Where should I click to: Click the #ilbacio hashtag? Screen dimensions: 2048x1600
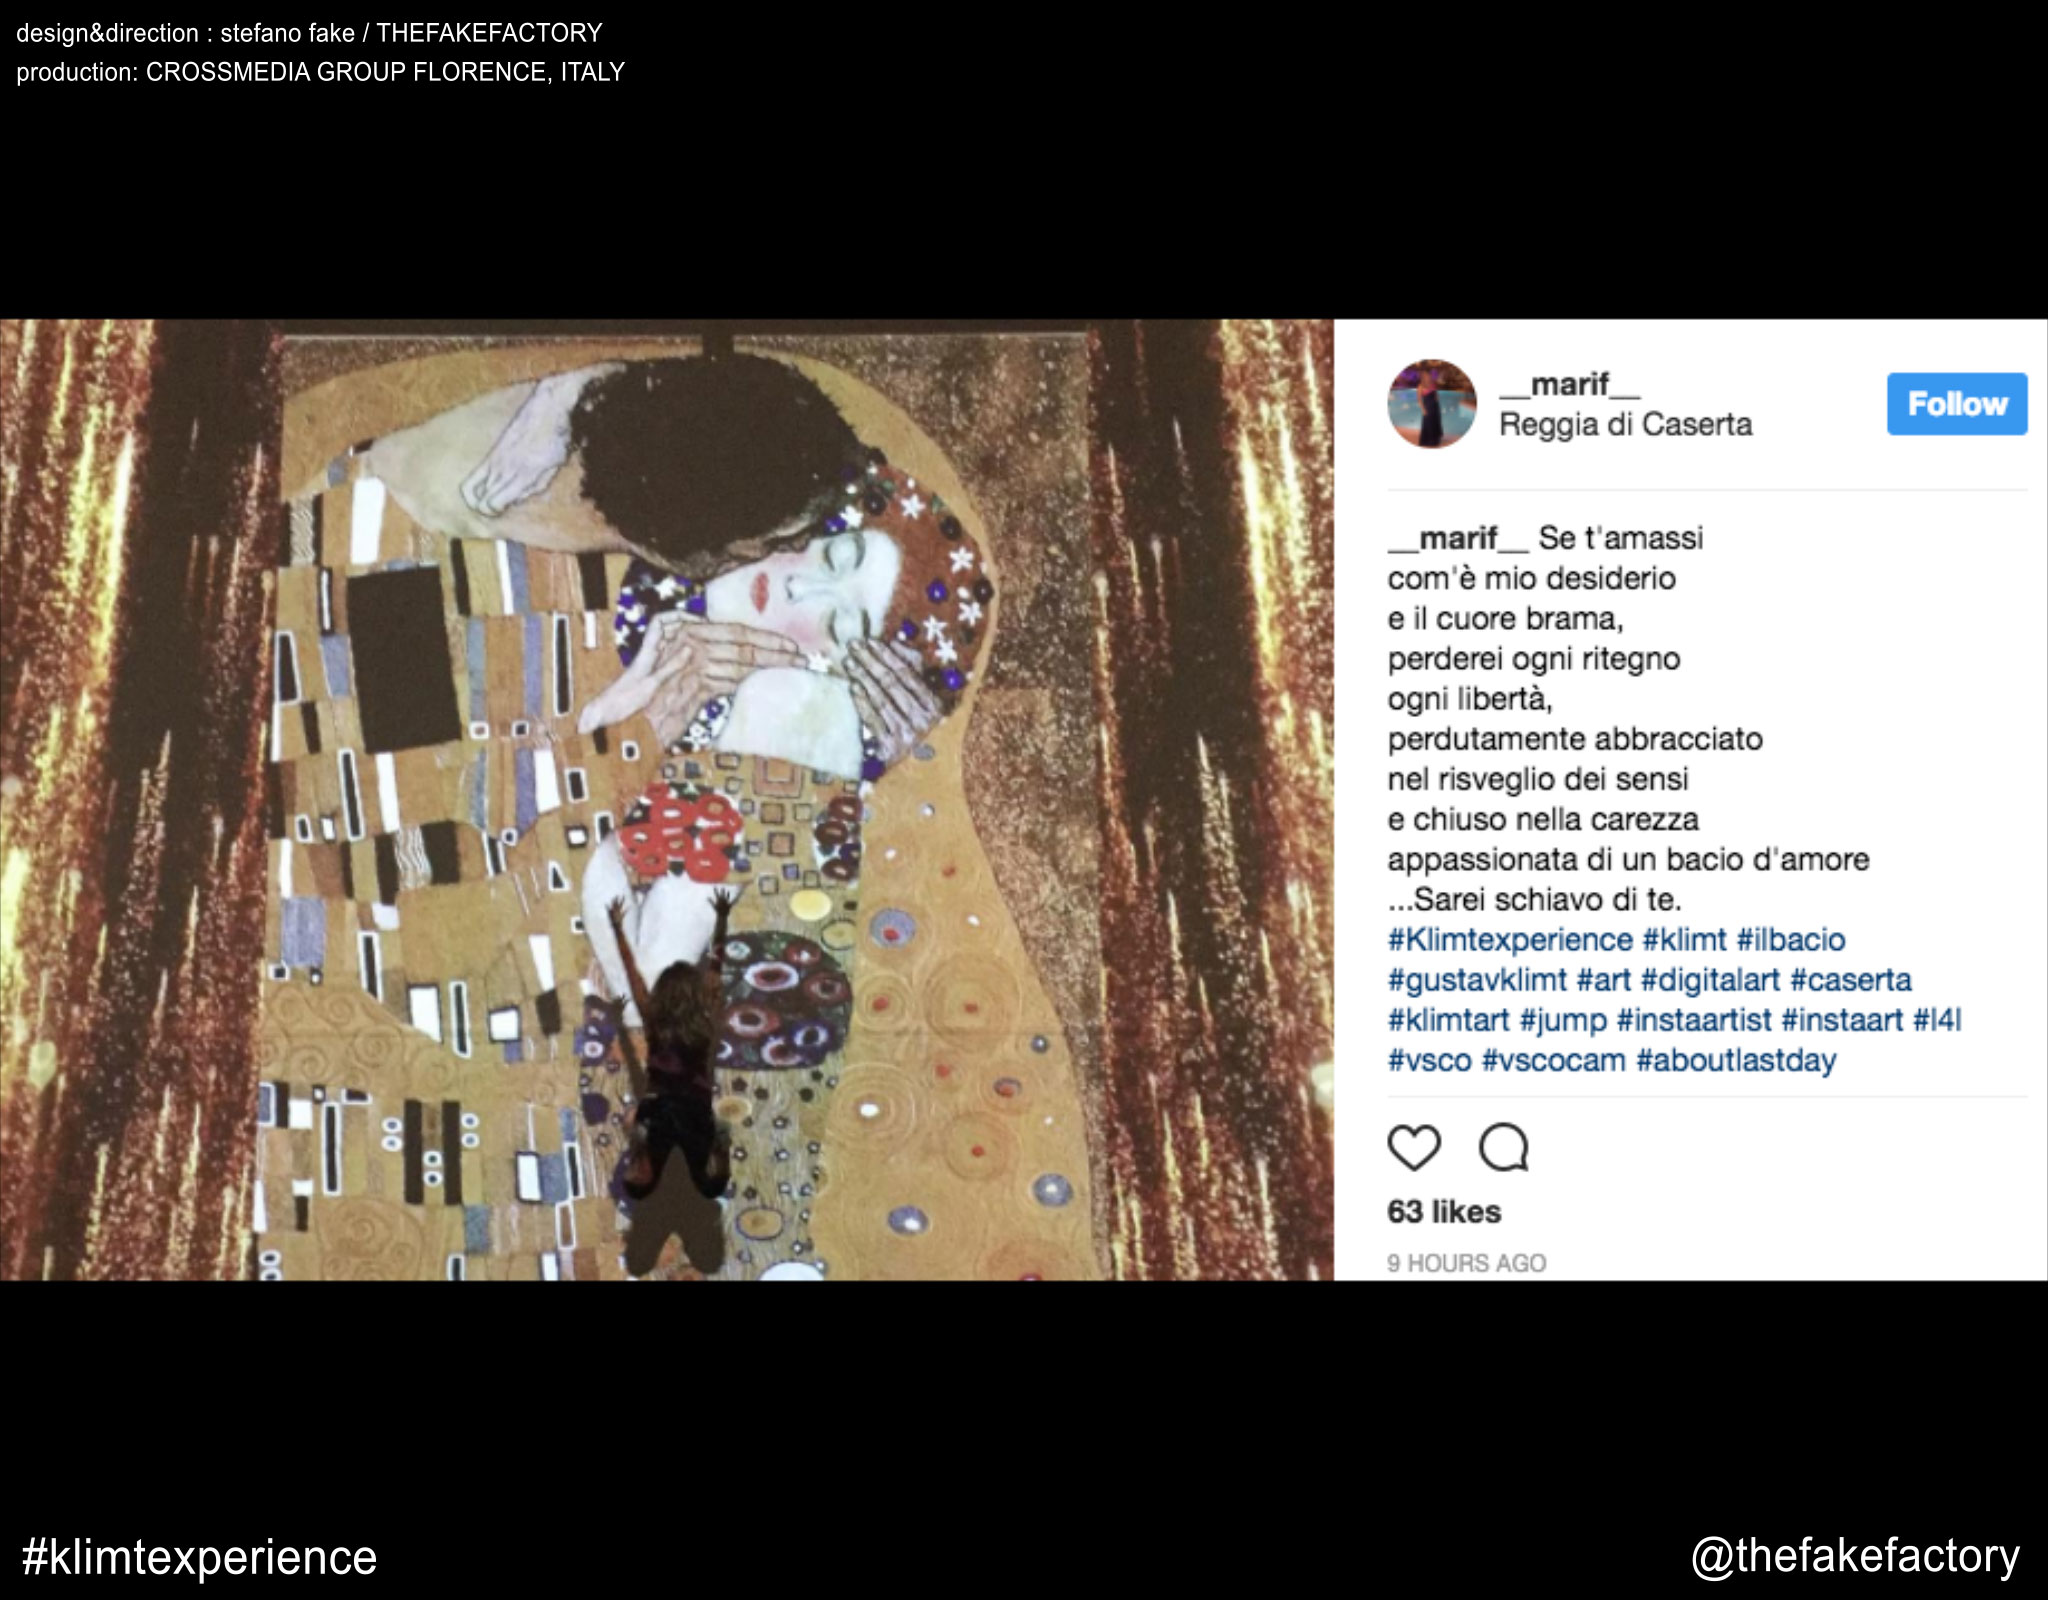[1791, 940]
